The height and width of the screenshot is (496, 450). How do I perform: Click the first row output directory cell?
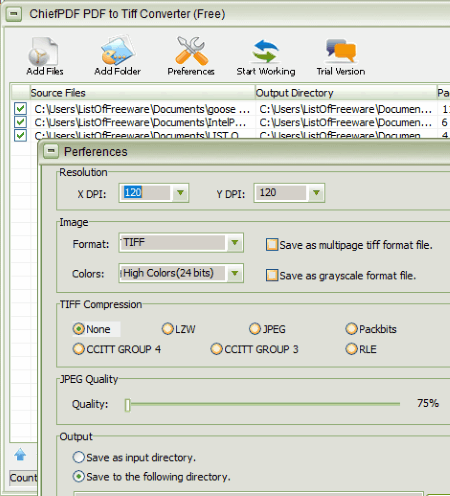[346, 109]
